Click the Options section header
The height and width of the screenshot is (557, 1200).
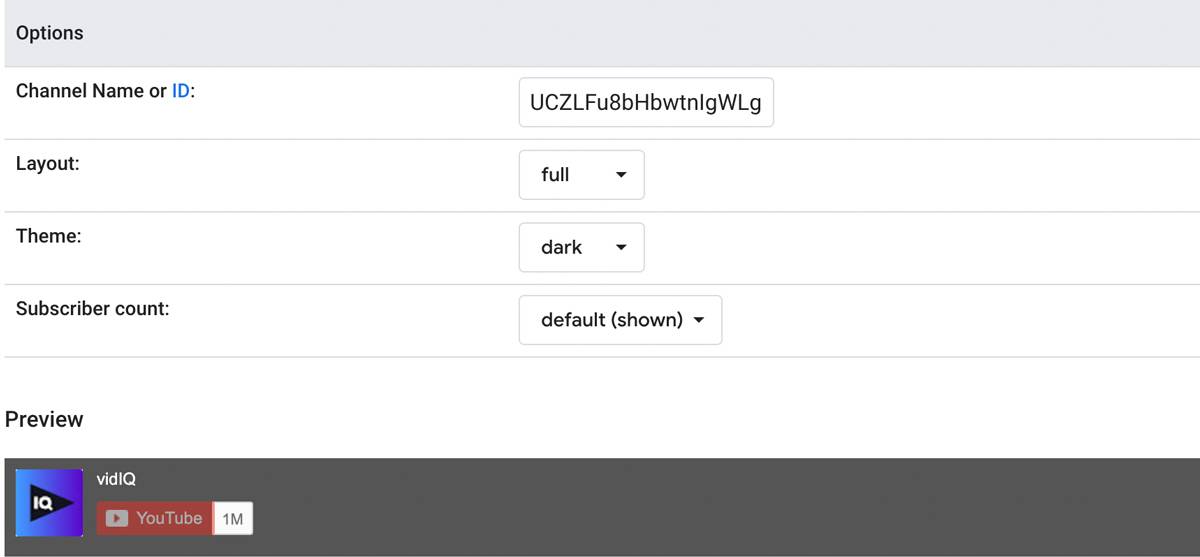(x=50, y=33)
